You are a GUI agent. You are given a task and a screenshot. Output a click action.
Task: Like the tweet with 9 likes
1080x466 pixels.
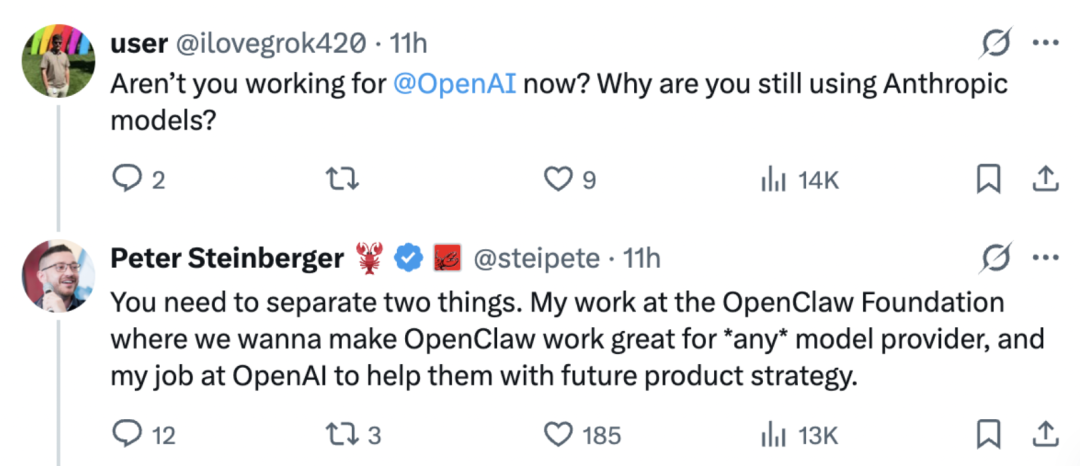tap(557, 179)
